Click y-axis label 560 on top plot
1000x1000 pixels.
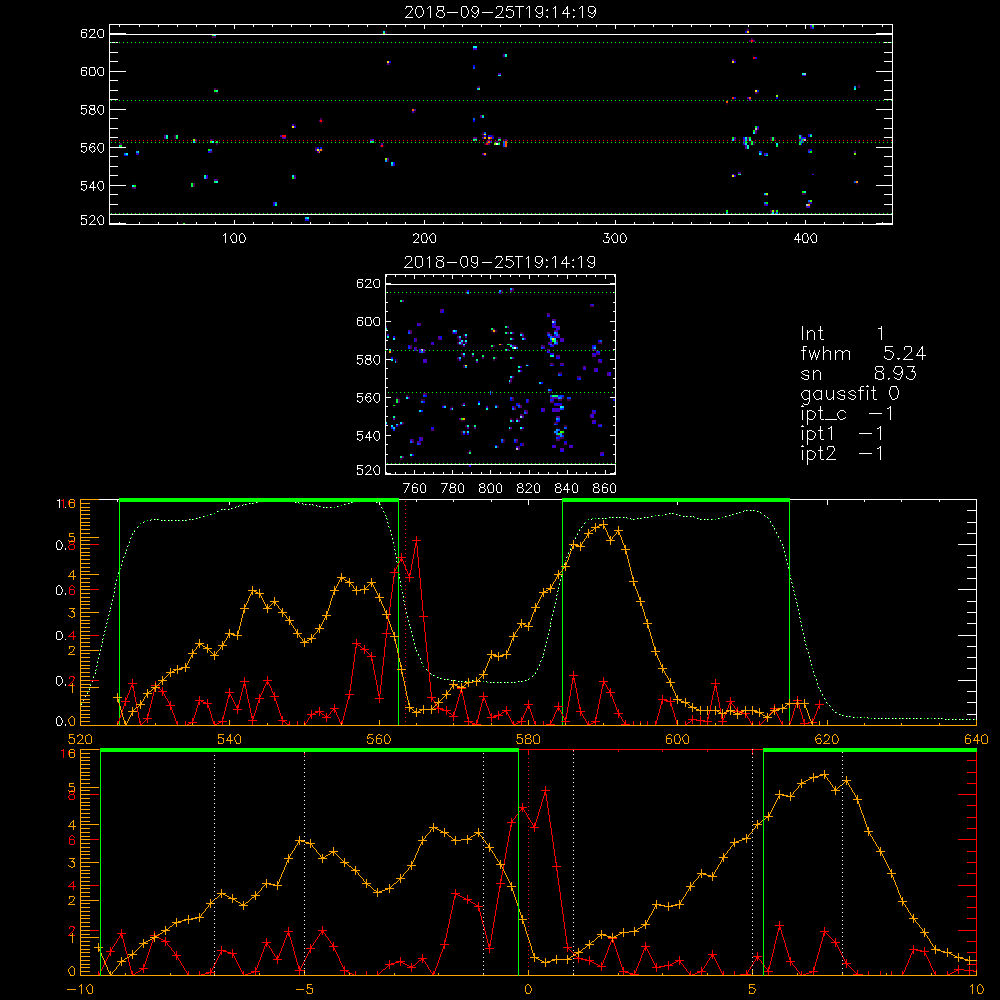click(x=92, y=147)
